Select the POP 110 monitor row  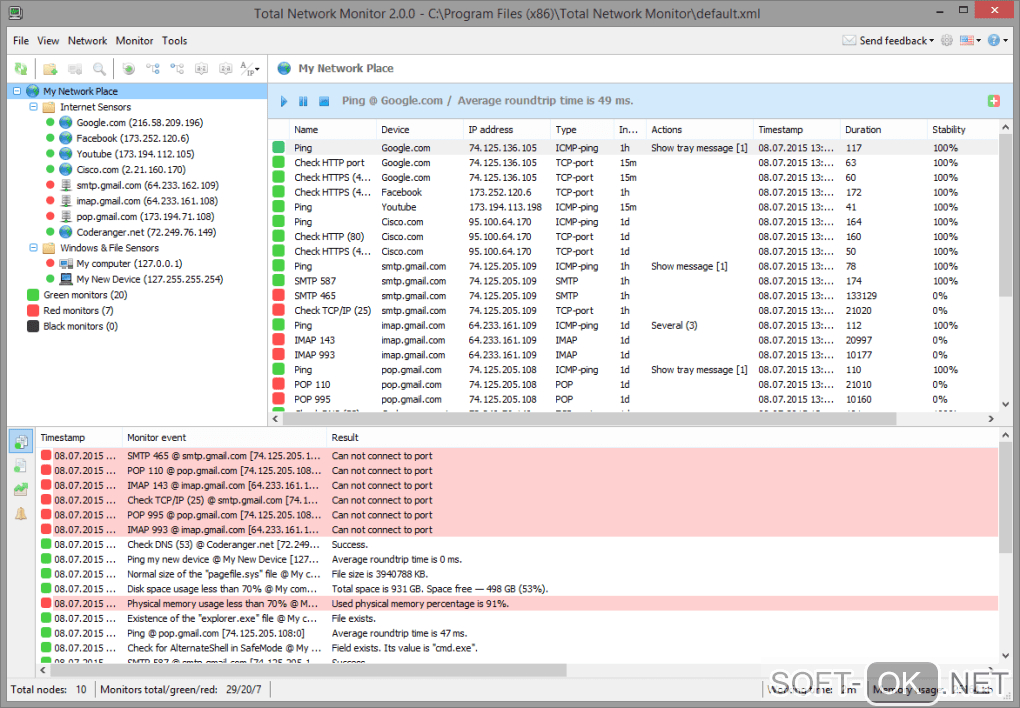tap(634, 385)
